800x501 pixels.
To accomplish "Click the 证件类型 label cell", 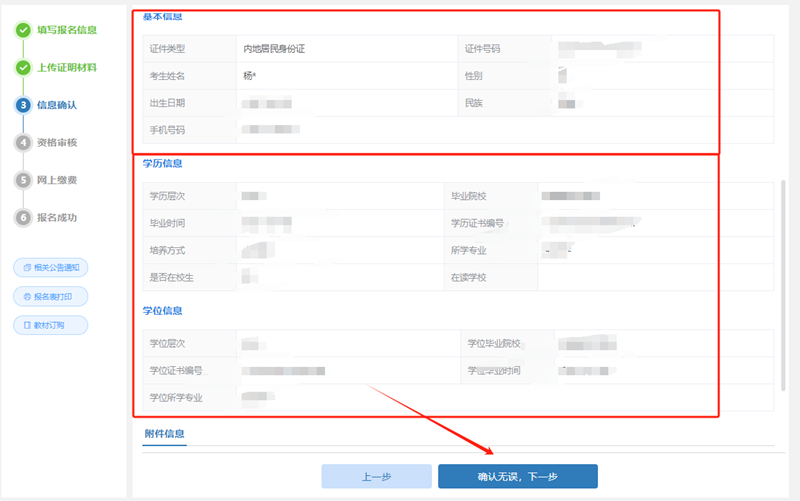I will [189, 49].
